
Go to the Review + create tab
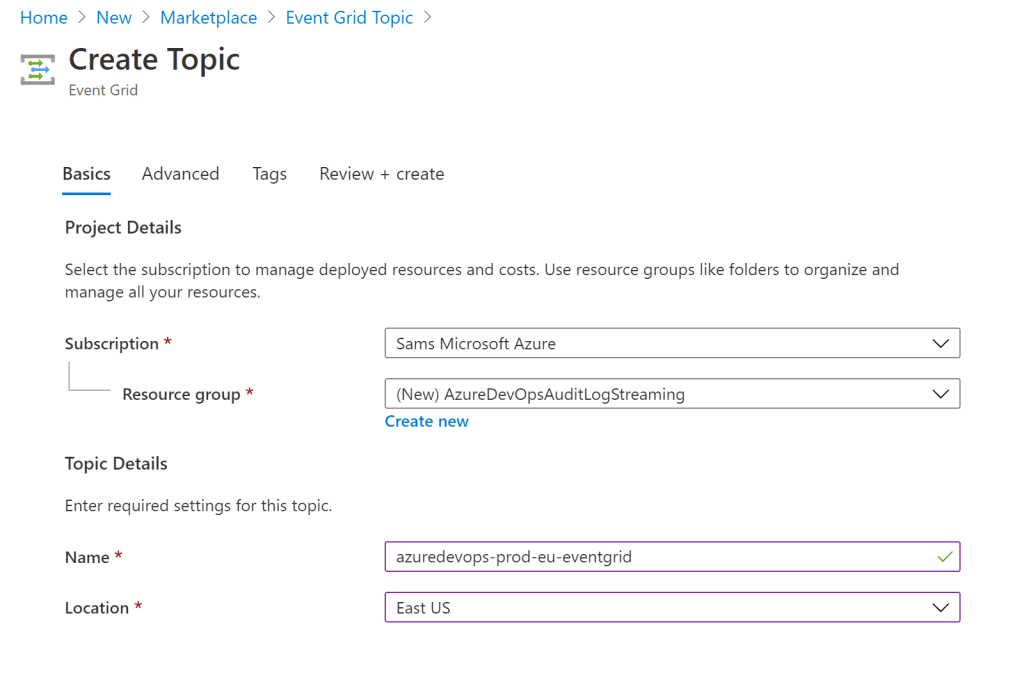coord(381,174)
